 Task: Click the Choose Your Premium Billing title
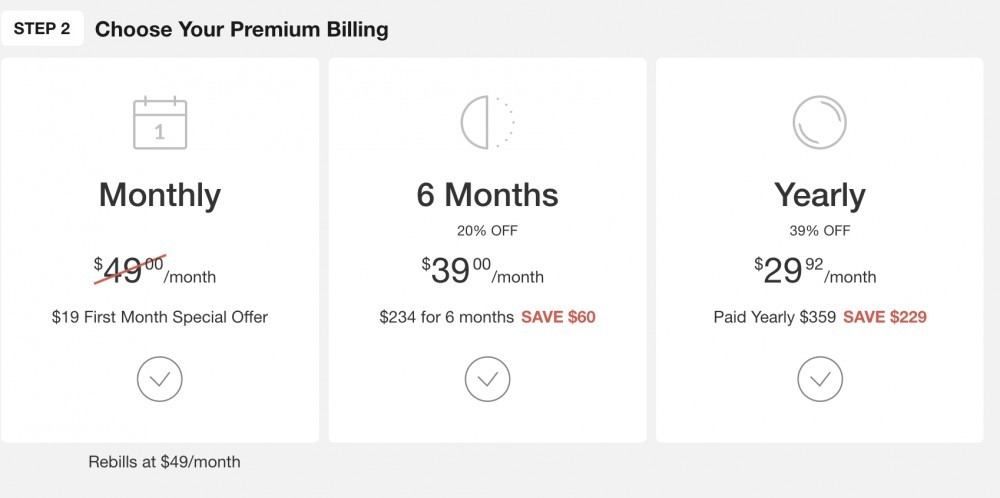click(242, 29)
